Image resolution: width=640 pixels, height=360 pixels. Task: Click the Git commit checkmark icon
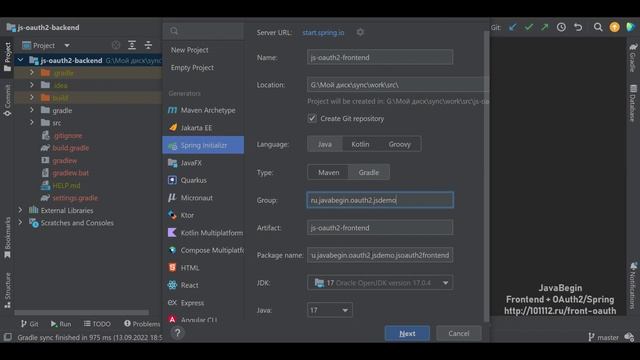pos(529,27)
